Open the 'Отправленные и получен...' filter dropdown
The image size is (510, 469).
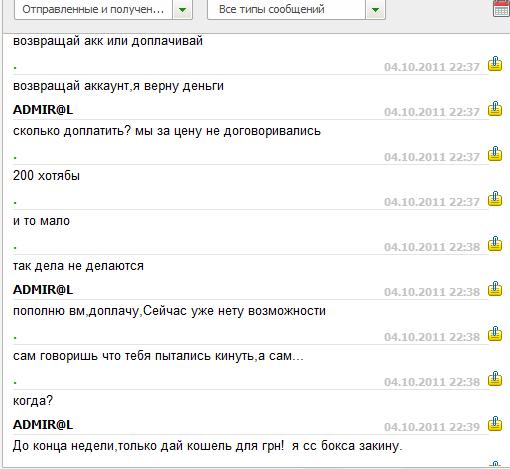[x=103, y=9]
